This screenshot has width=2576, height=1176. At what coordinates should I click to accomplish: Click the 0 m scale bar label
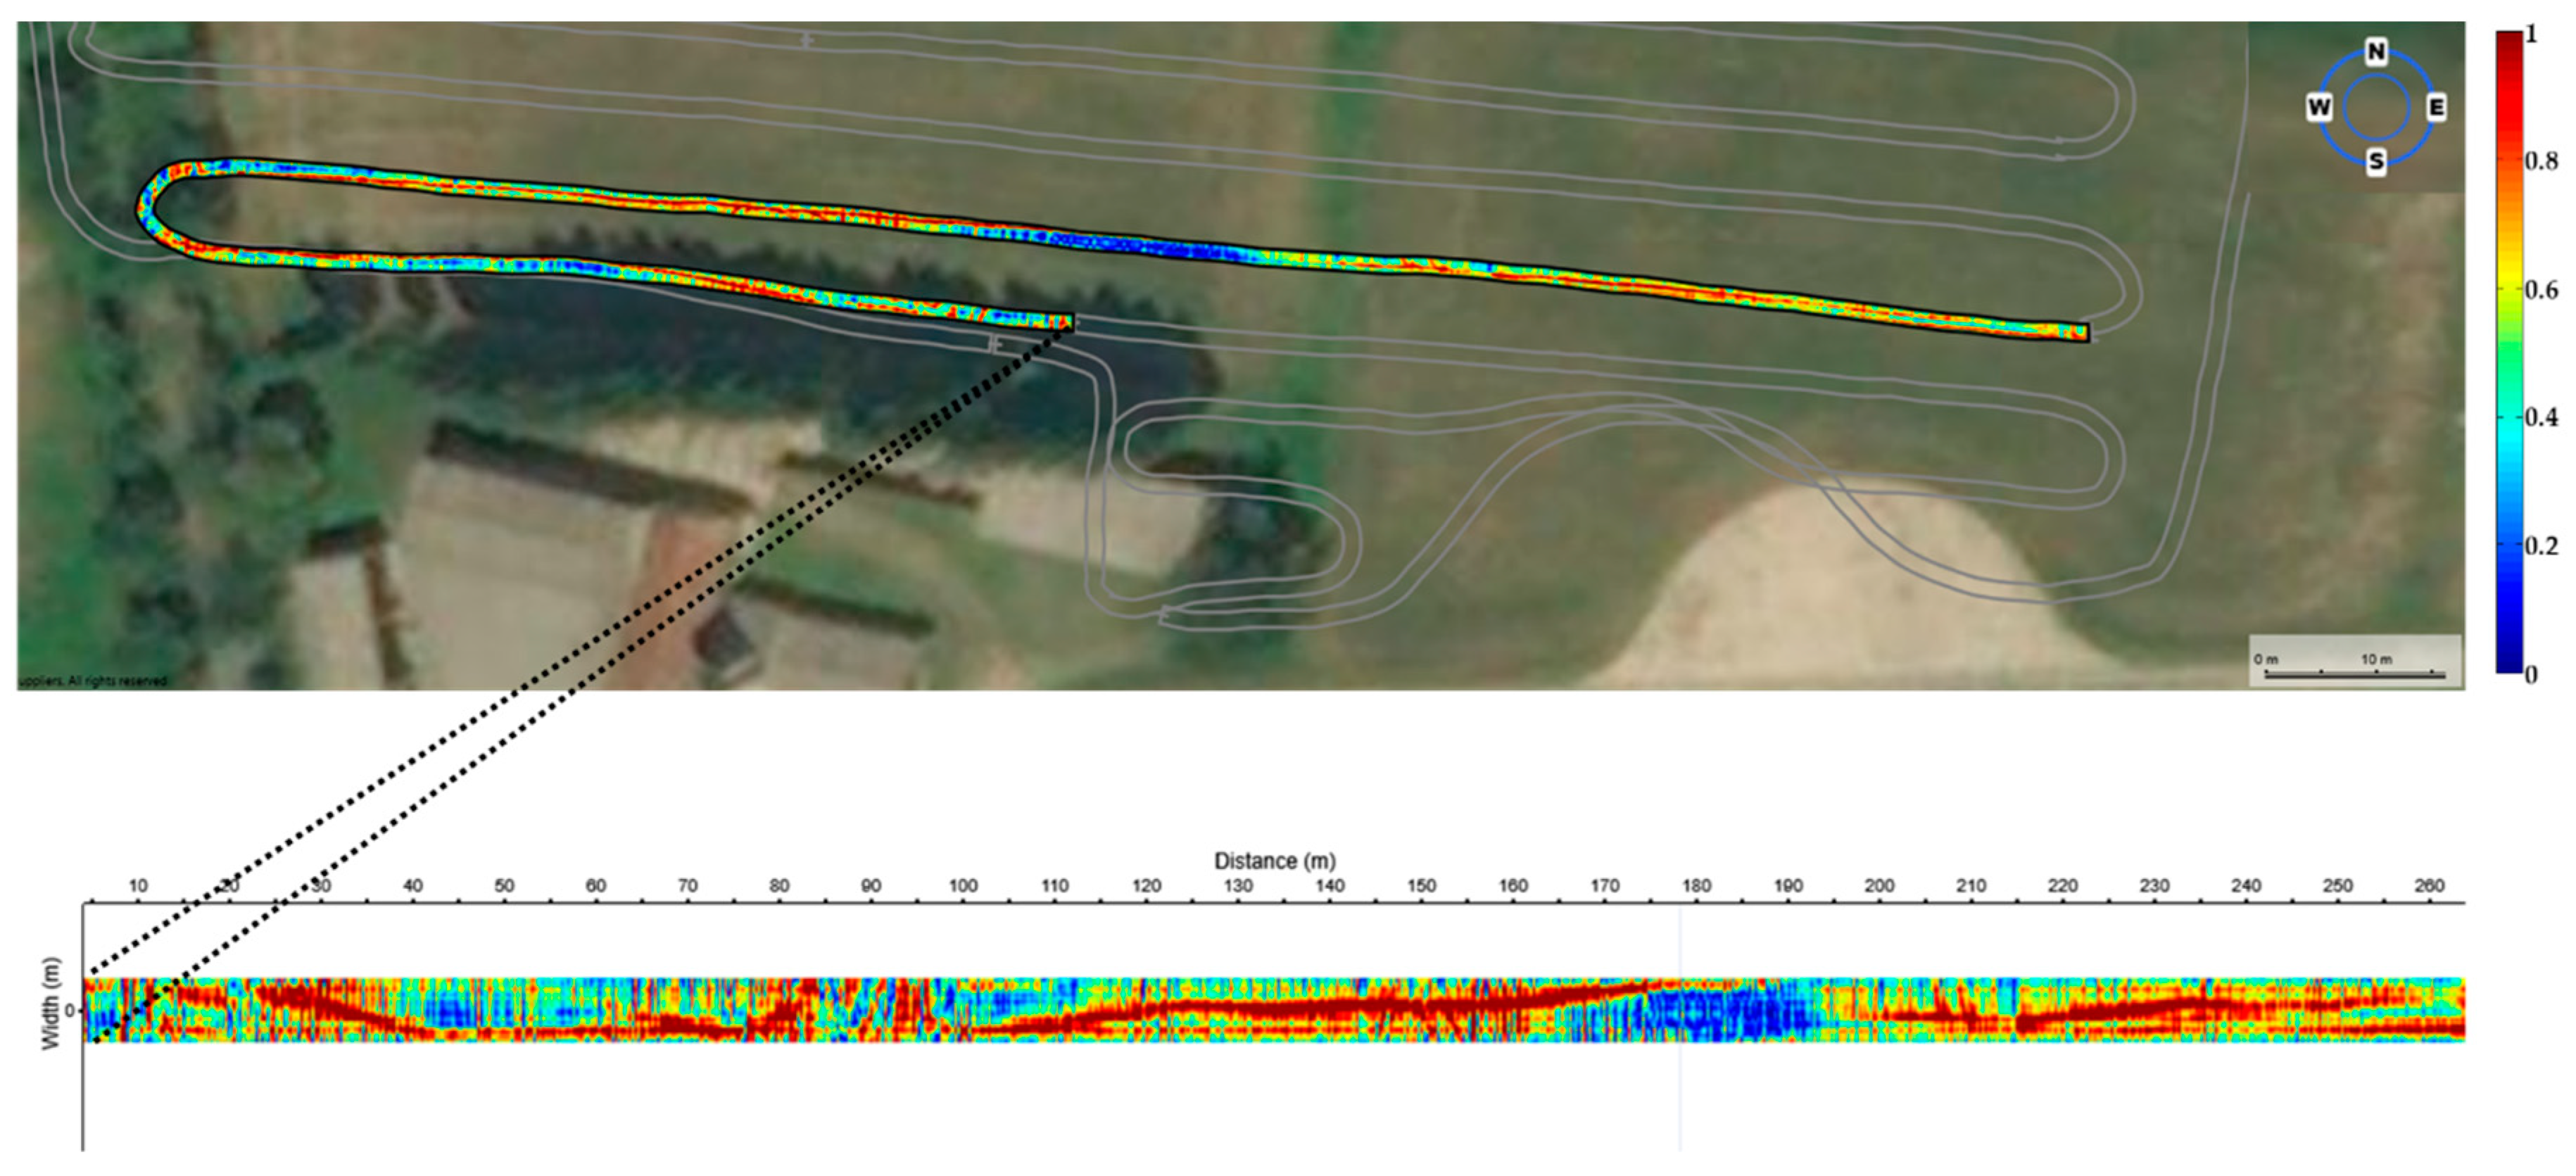coord(2266,659)
